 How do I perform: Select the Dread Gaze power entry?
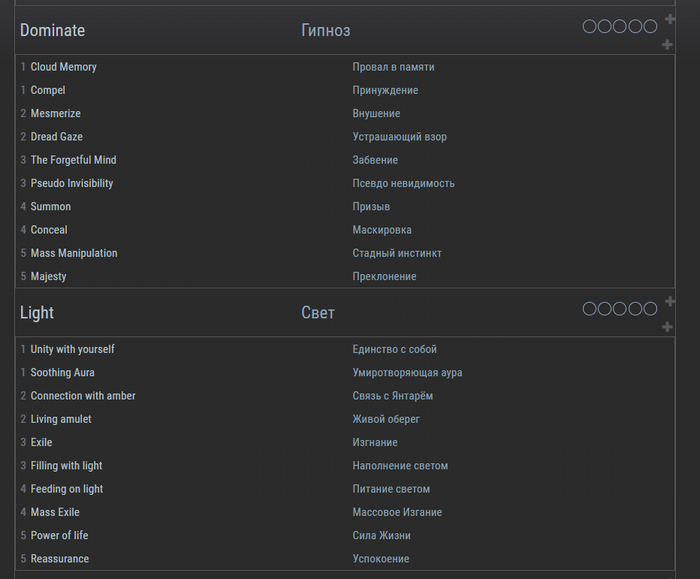pyautogui.click(x=56, y=137)
